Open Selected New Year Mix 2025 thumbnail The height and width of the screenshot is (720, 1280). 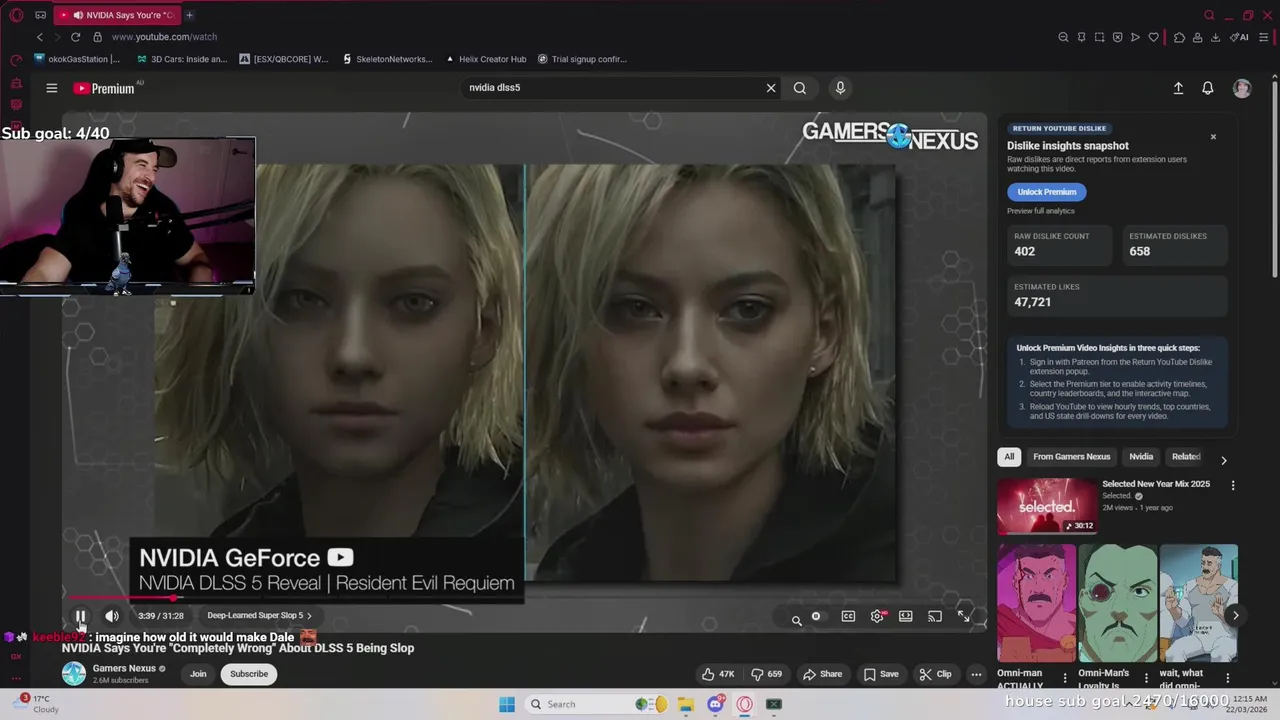click(x=1046, y=506)
